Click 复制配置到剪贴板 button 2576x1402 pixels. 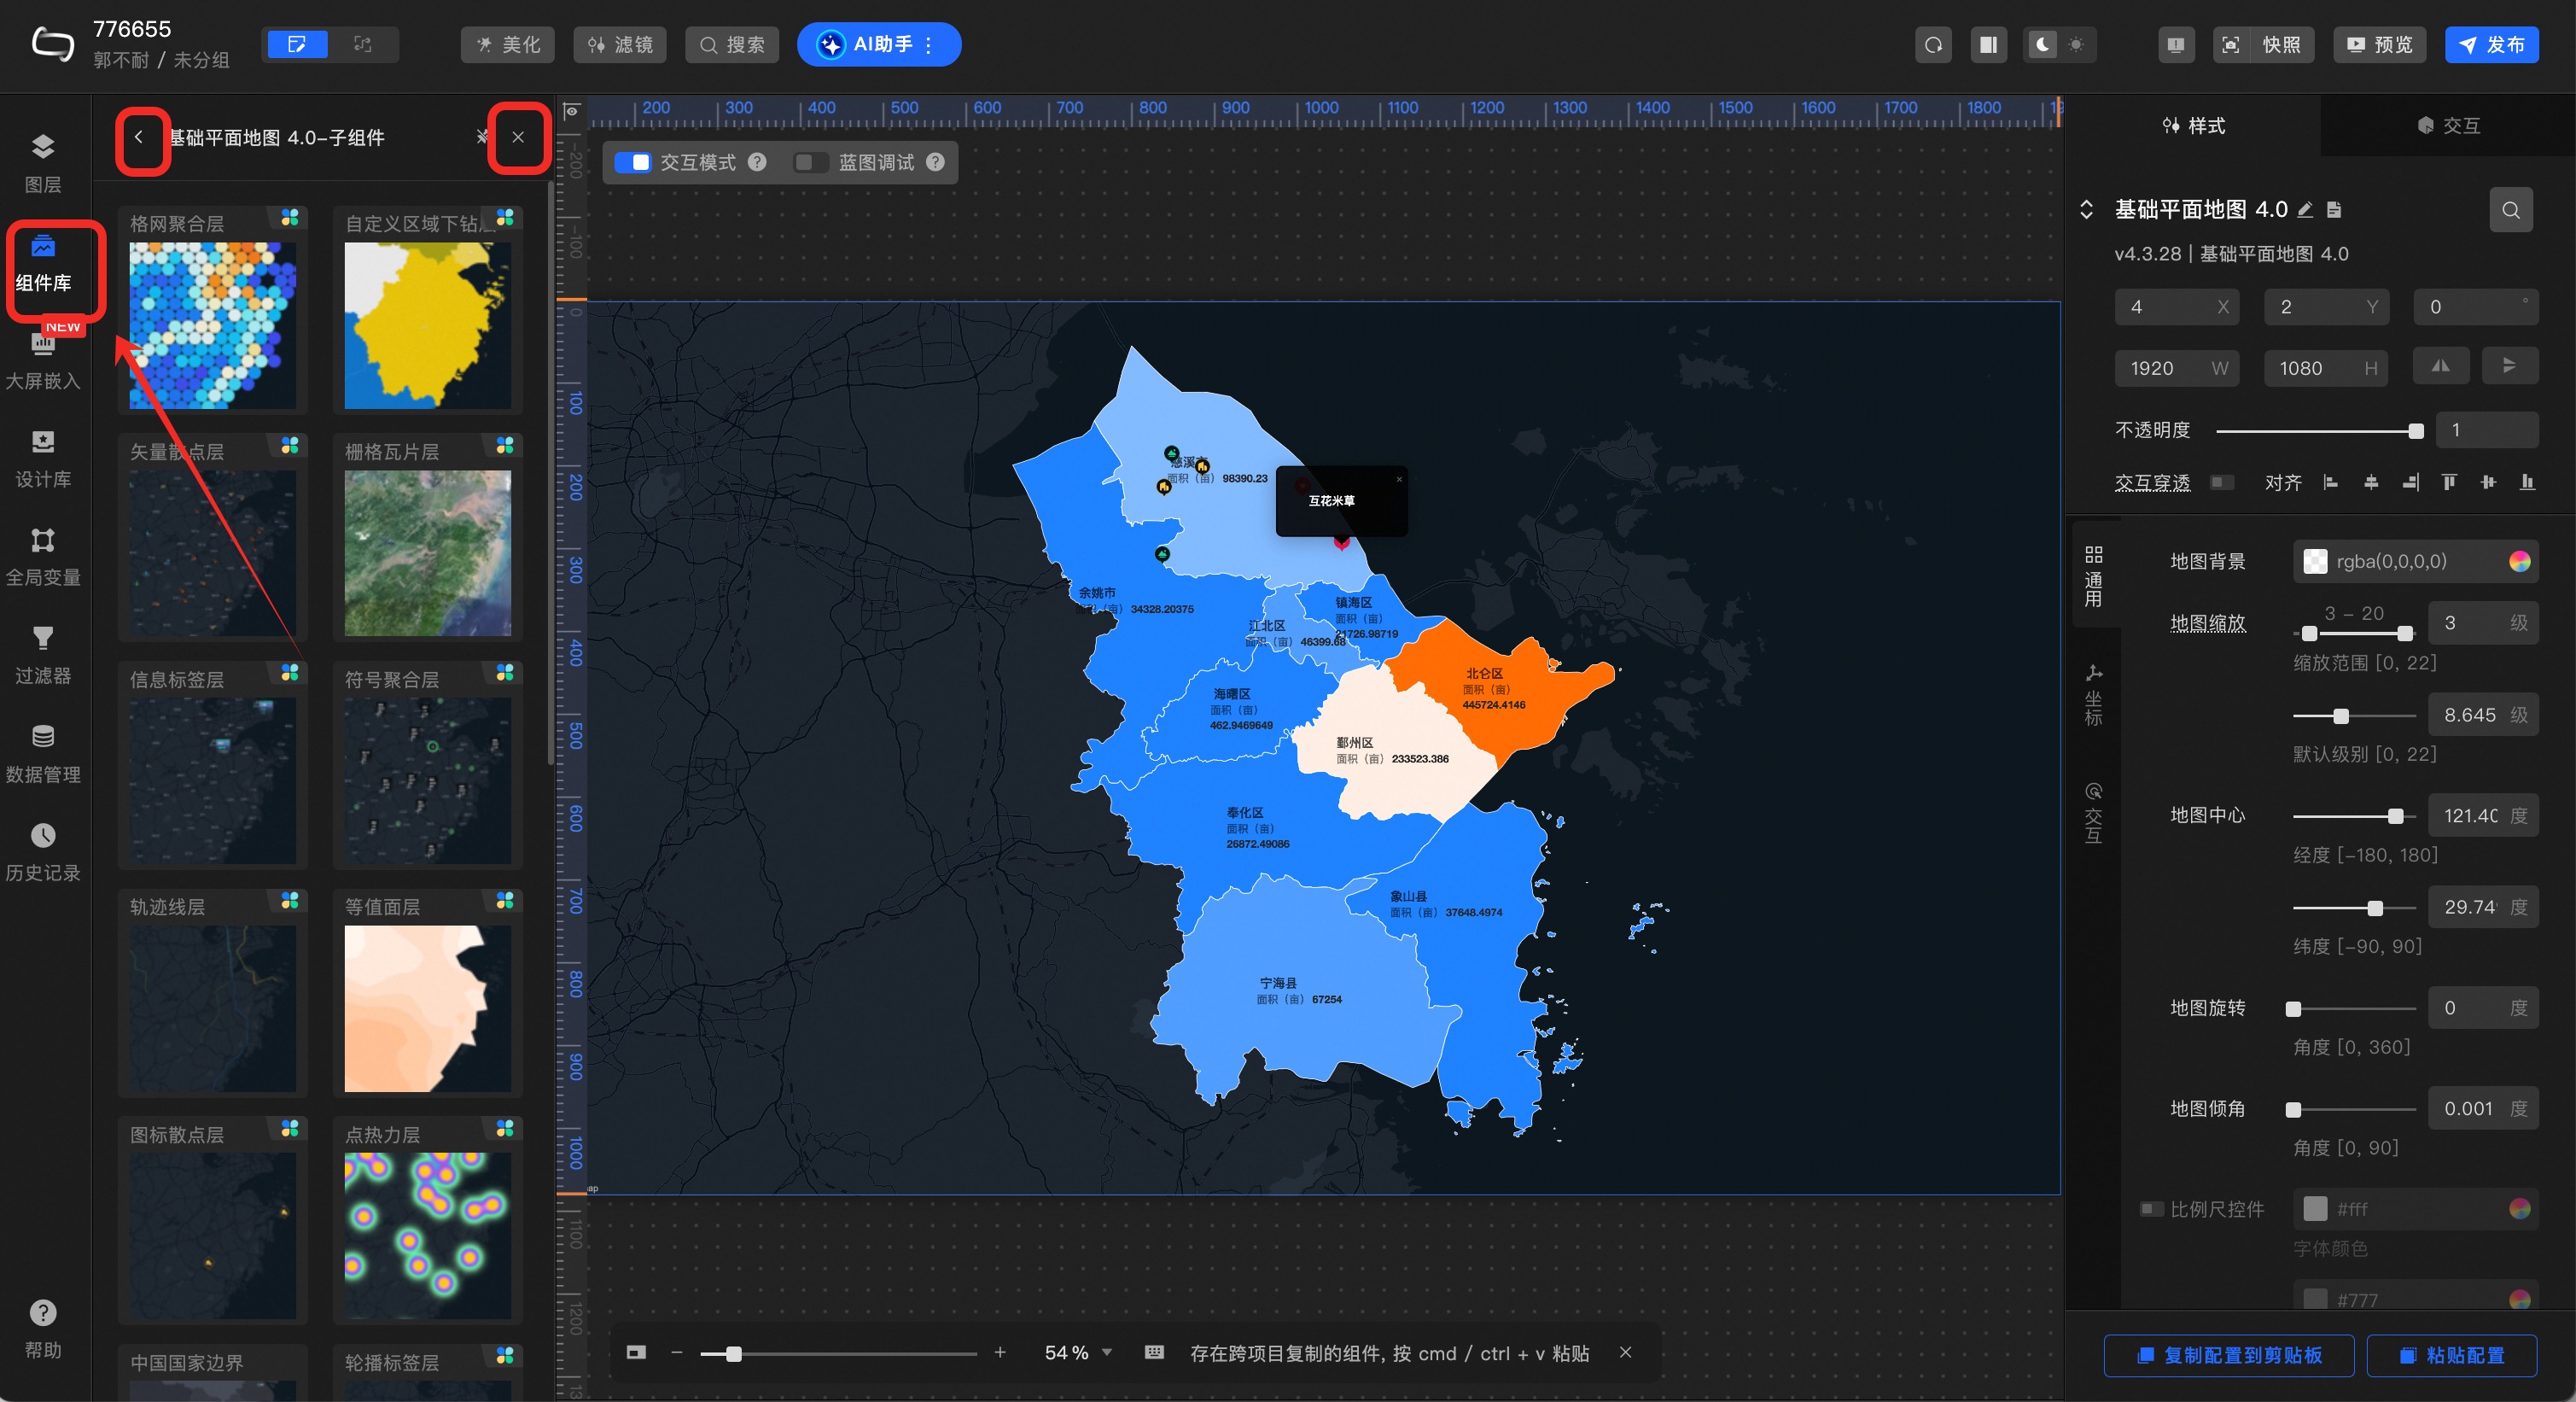click(2228, 1355)
